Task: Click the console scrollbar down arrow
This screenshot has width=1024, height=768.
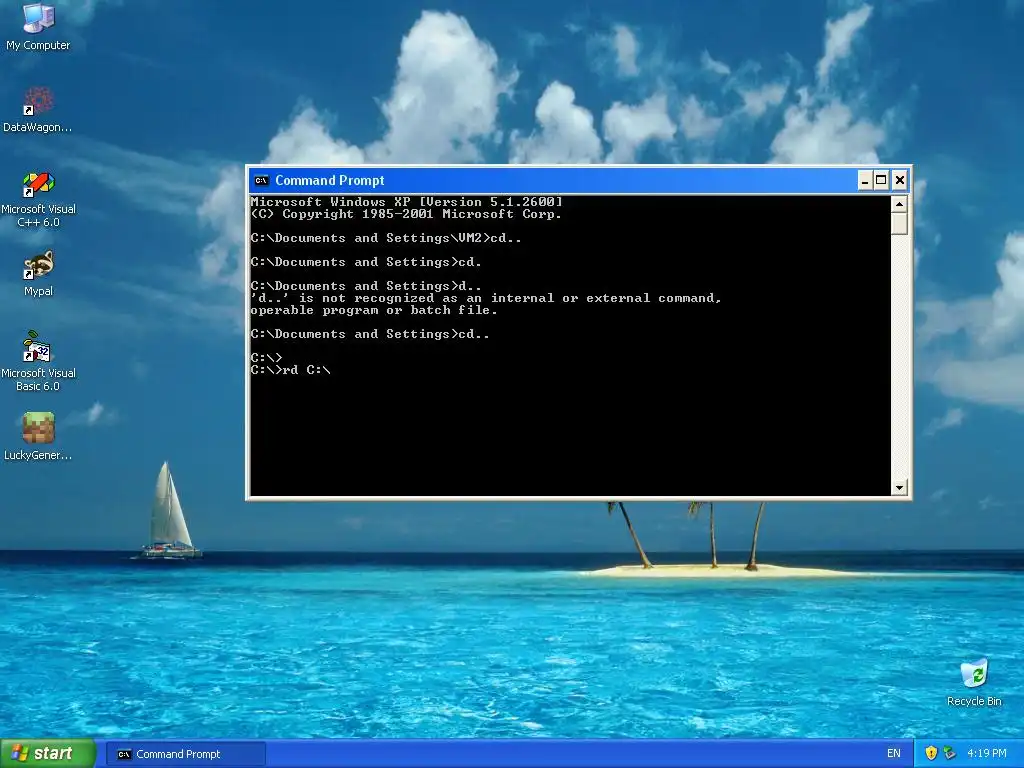Action: pyautogui.click(x=899, y=487)
